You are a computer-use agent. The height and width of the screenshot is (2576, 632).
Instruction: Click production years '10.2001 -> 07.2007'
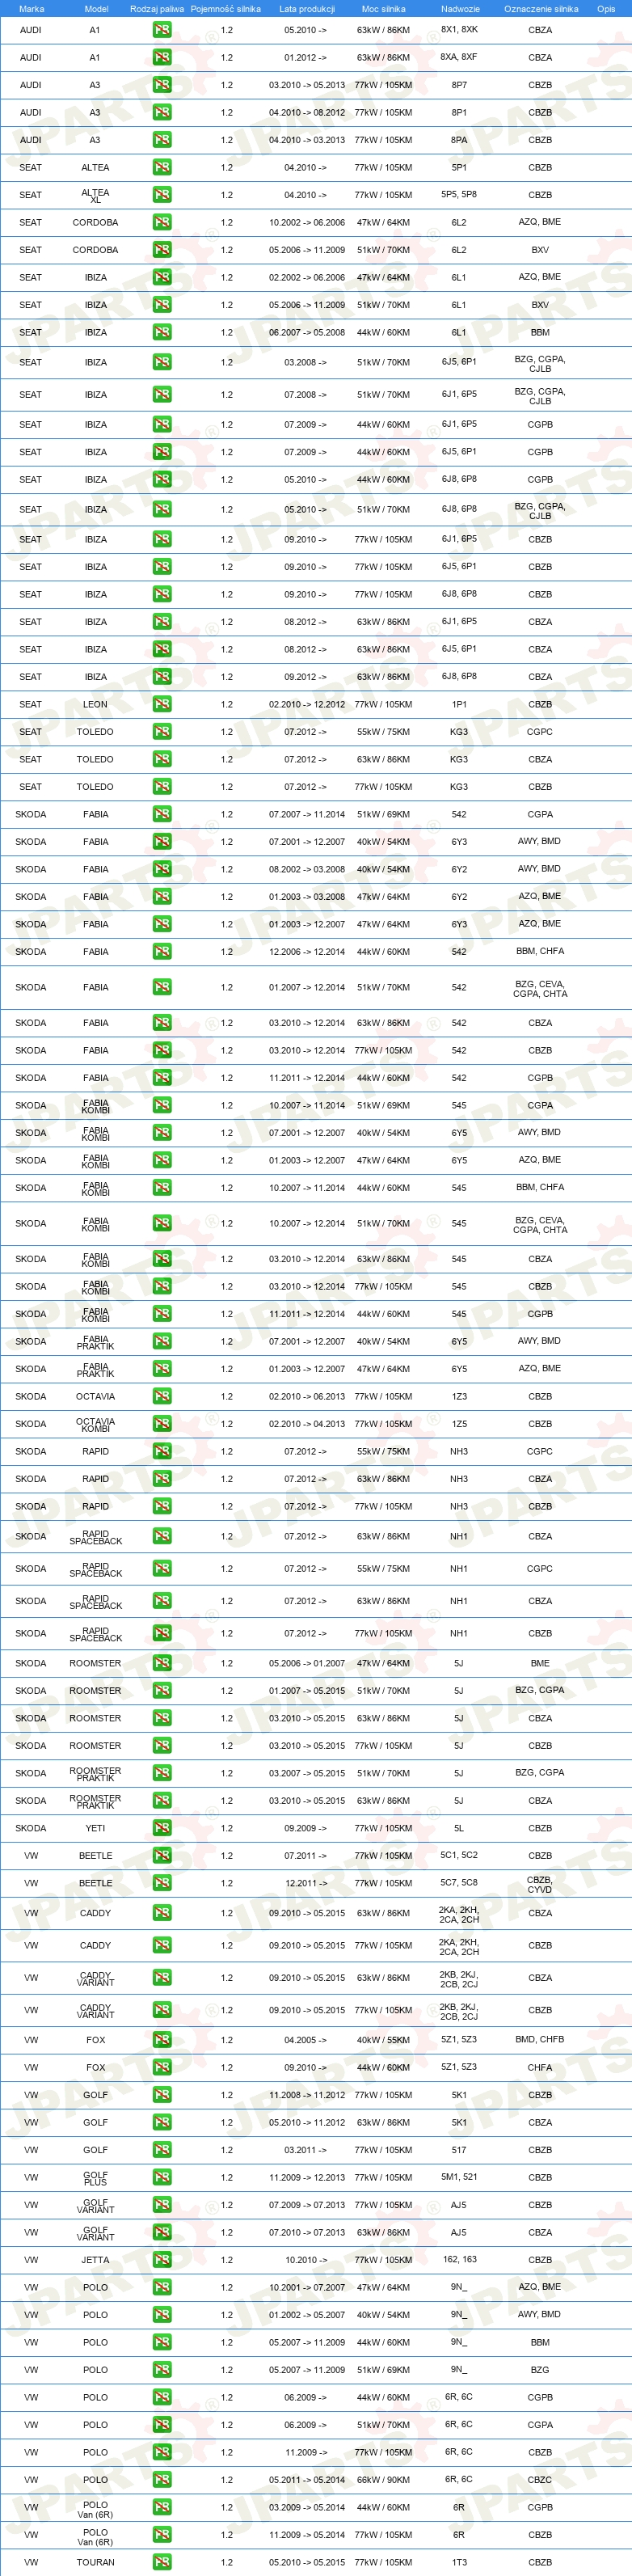307,2287
